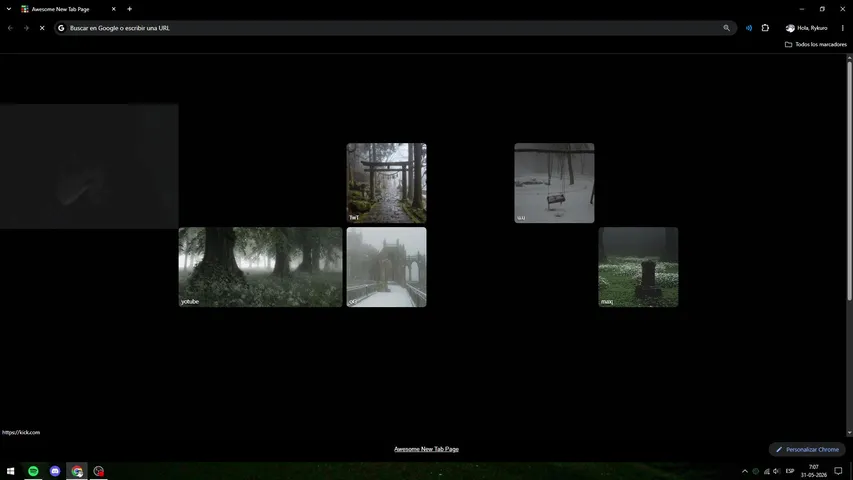This screenshot has width=853, height=480.
Task: Click the blue sound wave toolbar icon
Action: [x=749, y=28]
